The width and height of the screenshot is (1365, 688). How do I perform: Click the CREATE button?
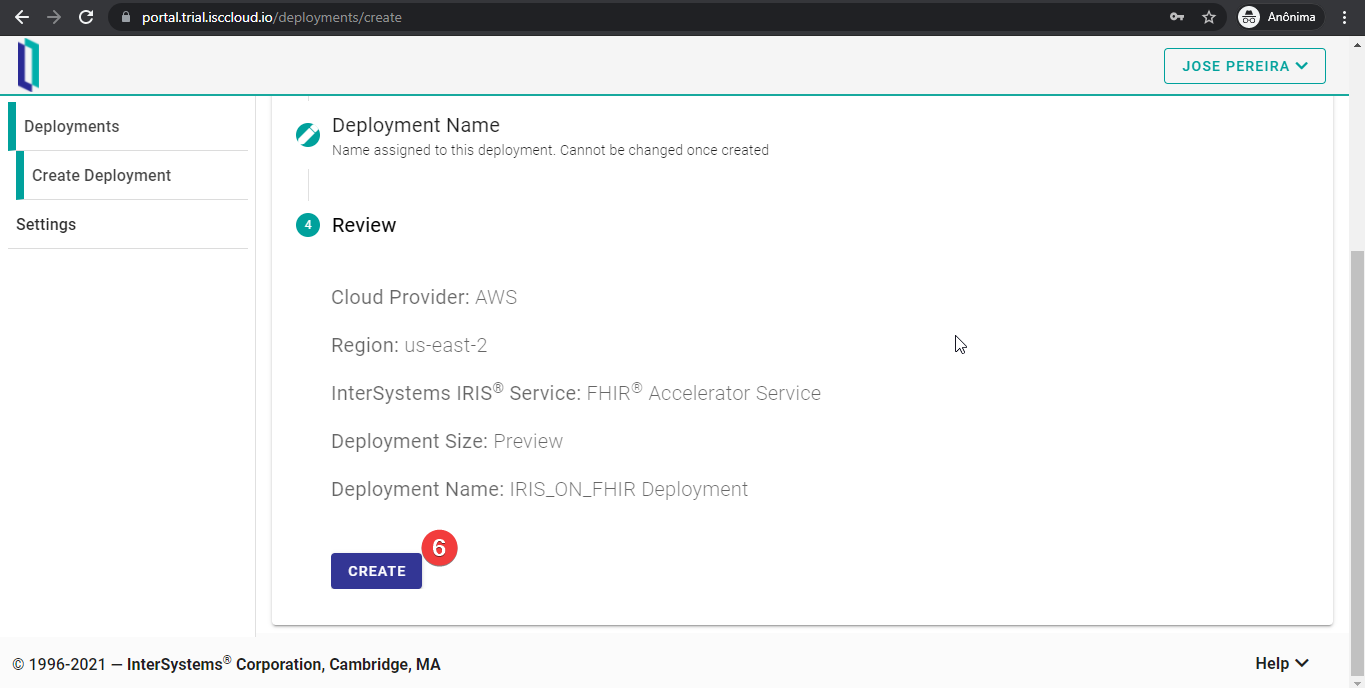click(376, 571)
